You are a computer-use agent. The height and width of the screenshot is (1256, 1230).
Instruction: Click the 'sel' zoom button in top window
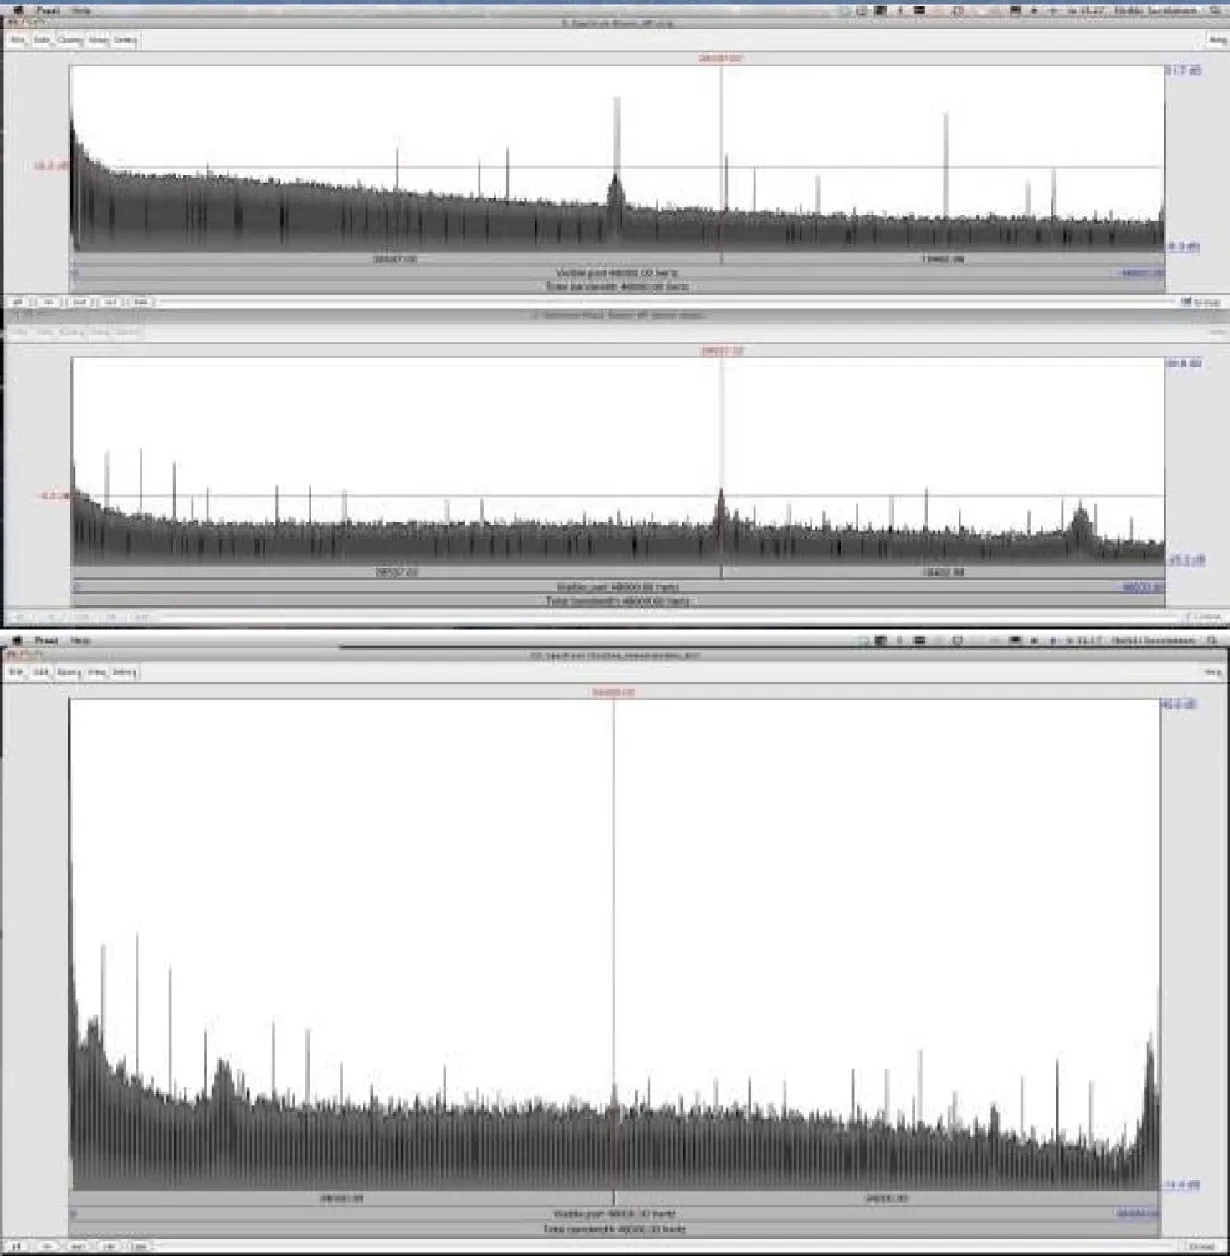(x=110, y=301)
